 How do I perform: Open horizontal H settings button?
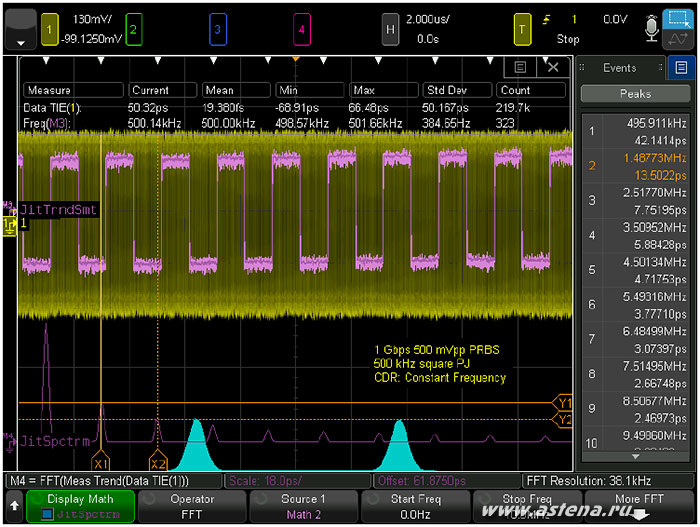click(390, 29)
